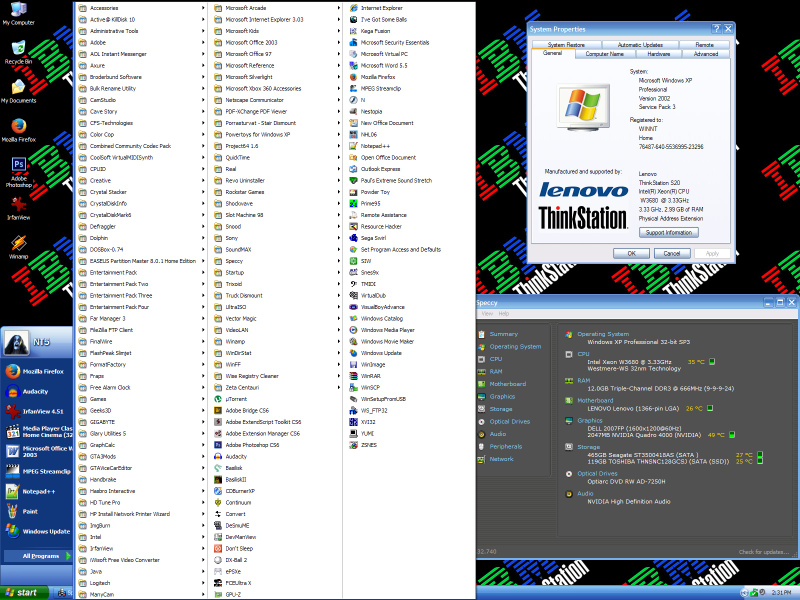Click OK in System Properties
Viewport: 800px width, 600px height.
632,254
